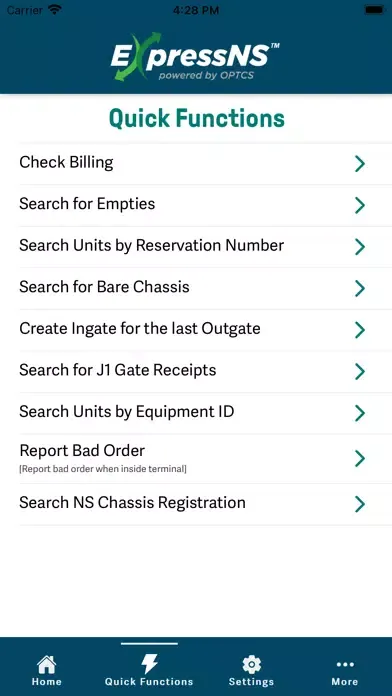This screenshot has width=392, height=696.
Task: Open the Settings gear icon
Action: [251, 664]
